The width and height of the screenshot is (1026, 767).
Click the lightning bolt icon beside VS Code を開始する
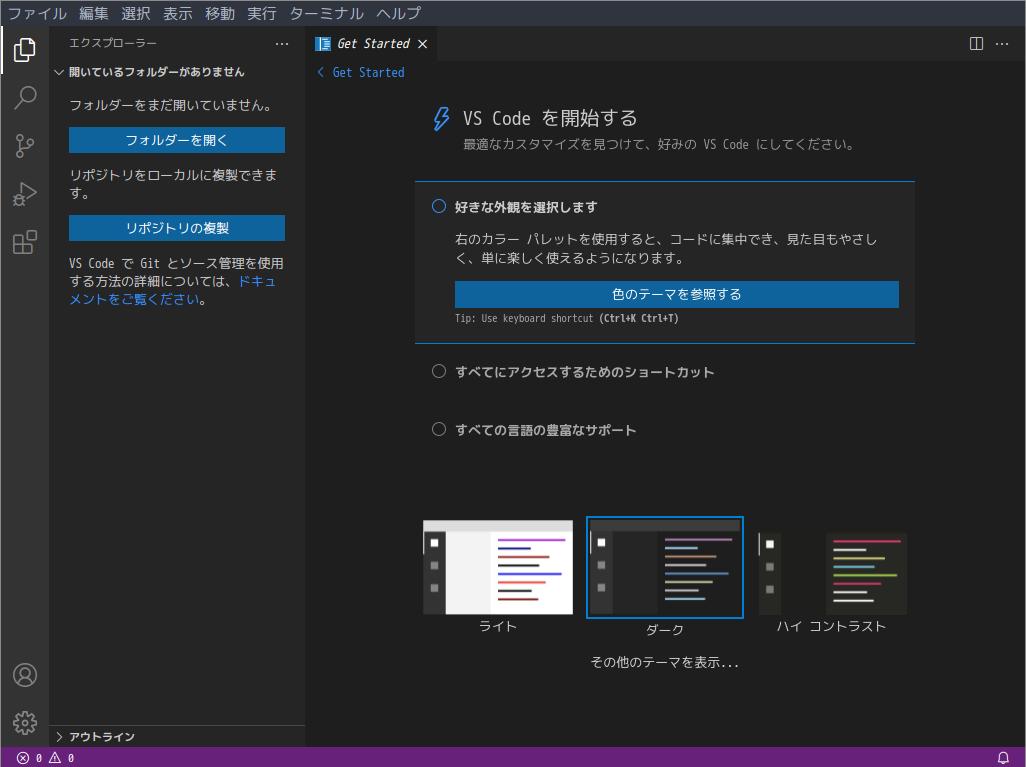441,119
